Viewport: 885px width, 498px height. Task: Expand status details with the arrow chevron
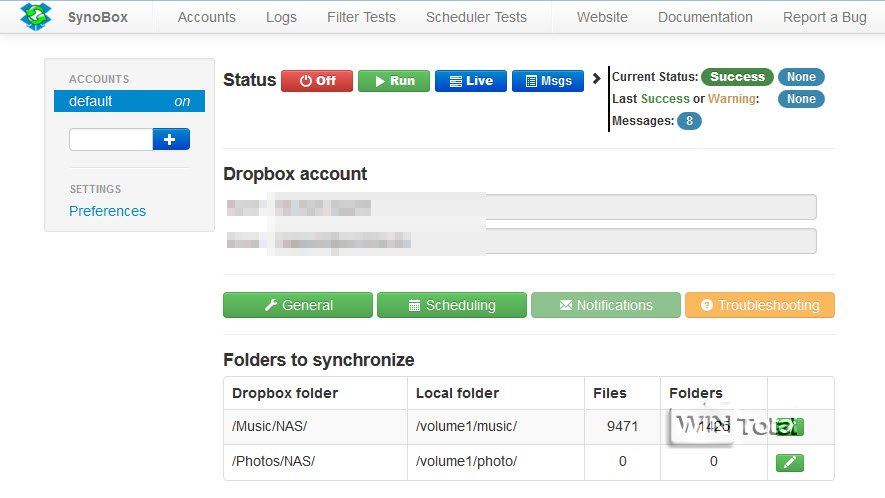tap(597, 78)
